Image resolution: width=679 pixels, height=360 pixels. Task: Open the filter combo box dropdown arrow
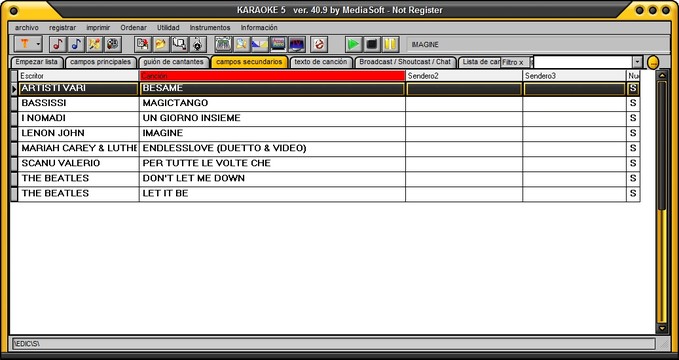click(x=637, y=62)
